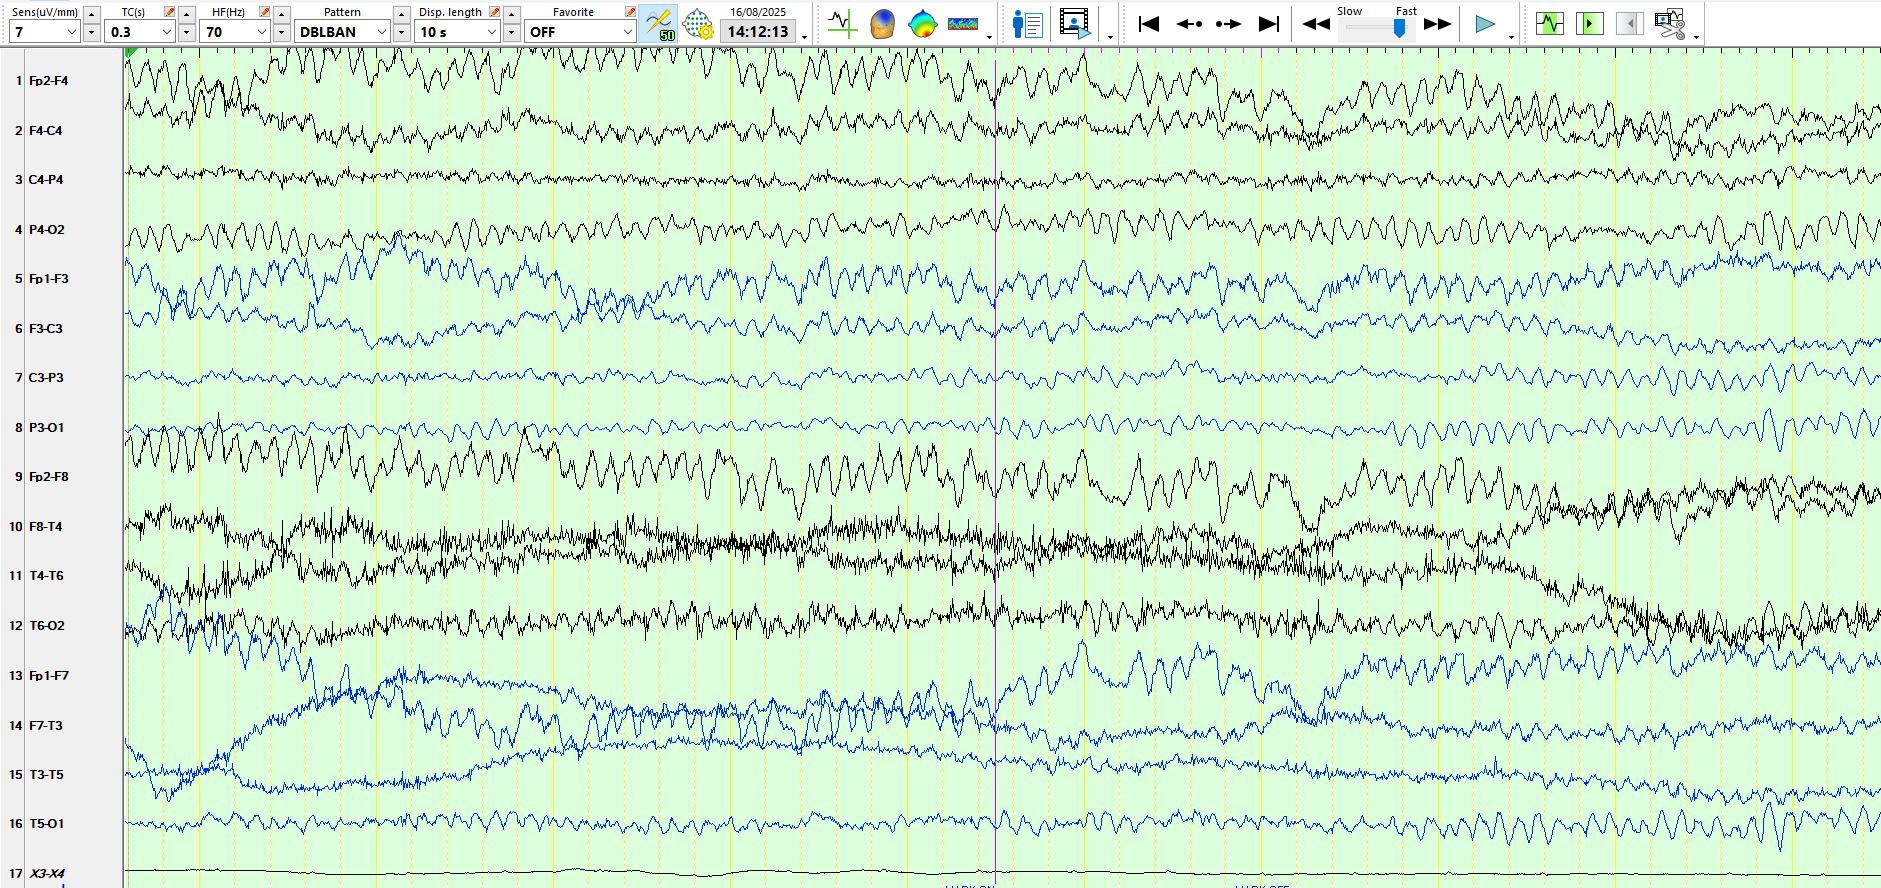Decrease sensitivity with the Sens down arrow

(92, 32)
